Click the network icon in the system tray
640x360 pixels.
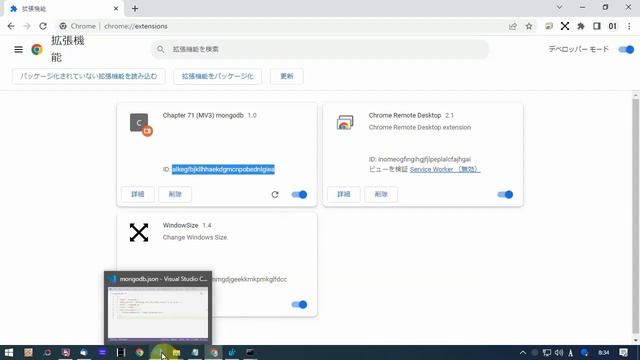tap(547, 353)
